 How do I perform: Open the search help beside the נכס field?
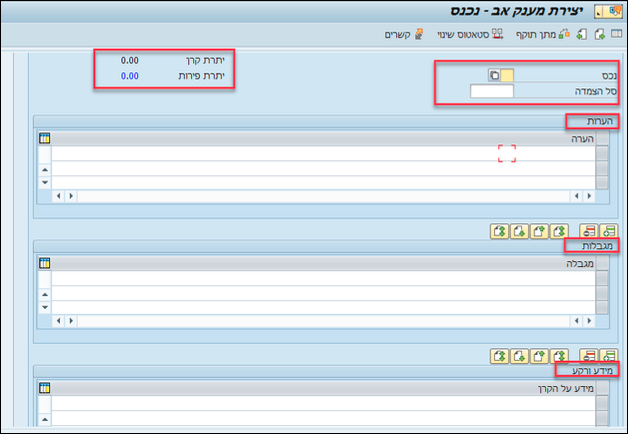click(x=494, y=75)
